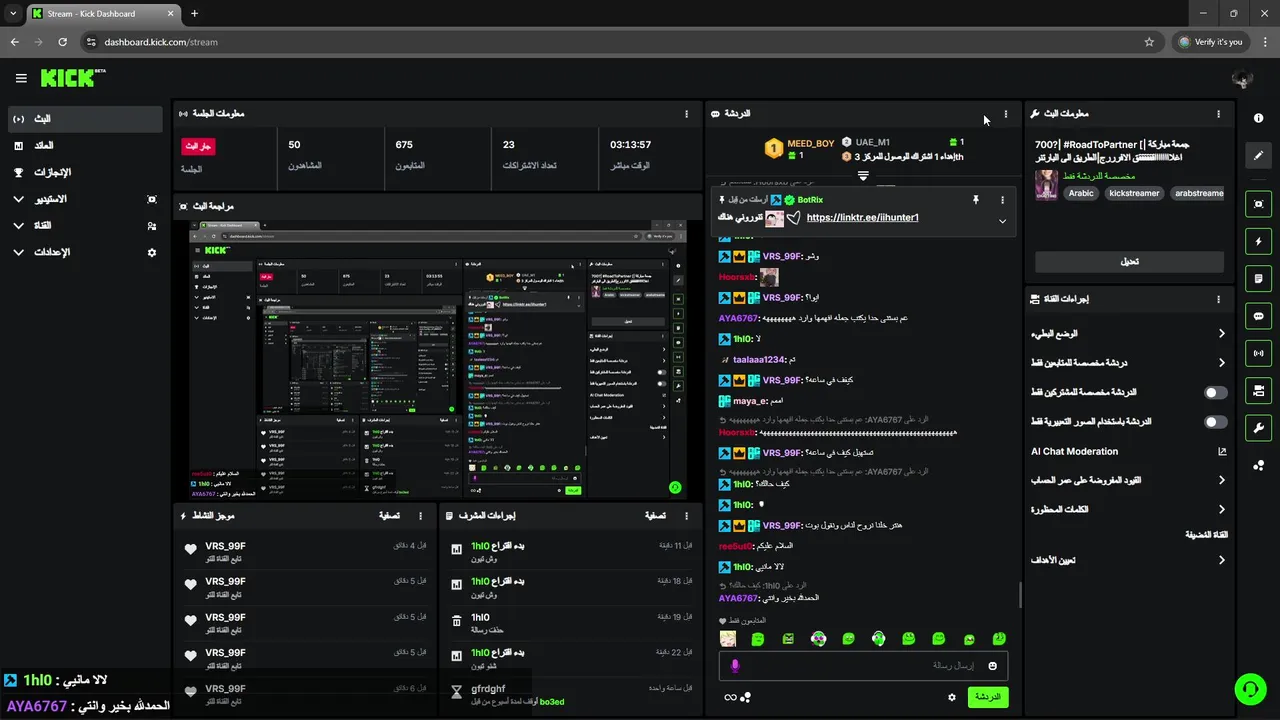
Task: Click the stream preview thumbnail
Action: click(x=438, y=360)
